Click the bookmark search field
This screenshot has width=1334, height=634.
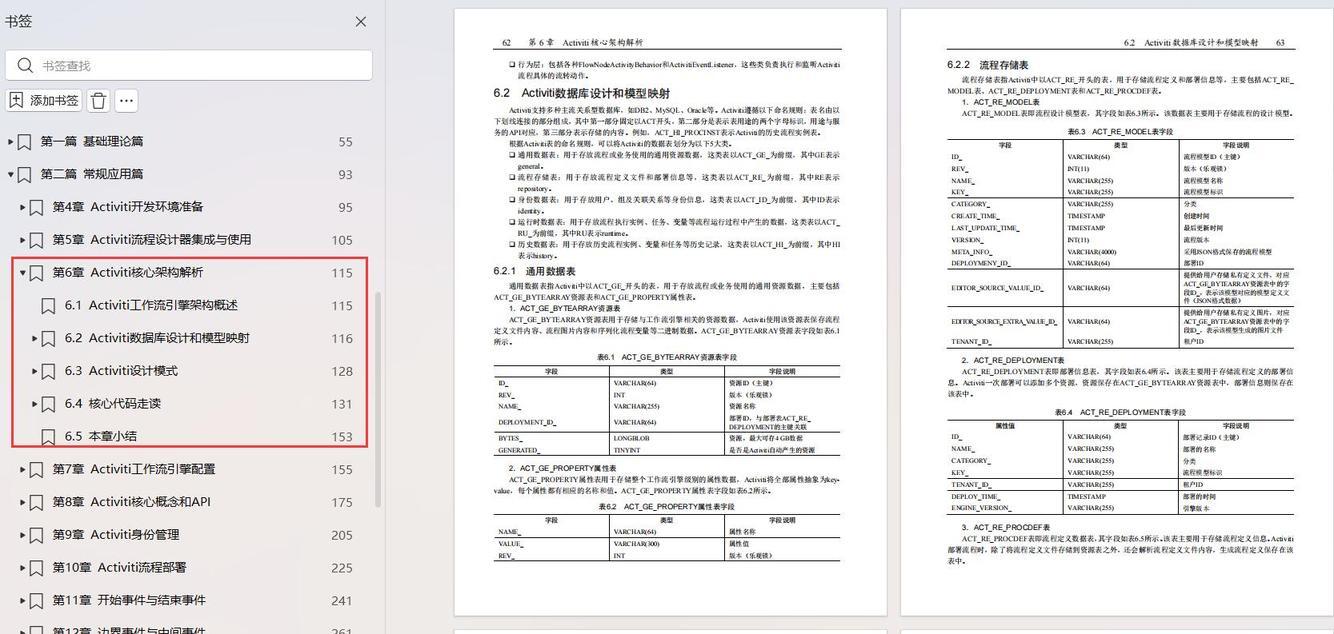coord(189,65)
